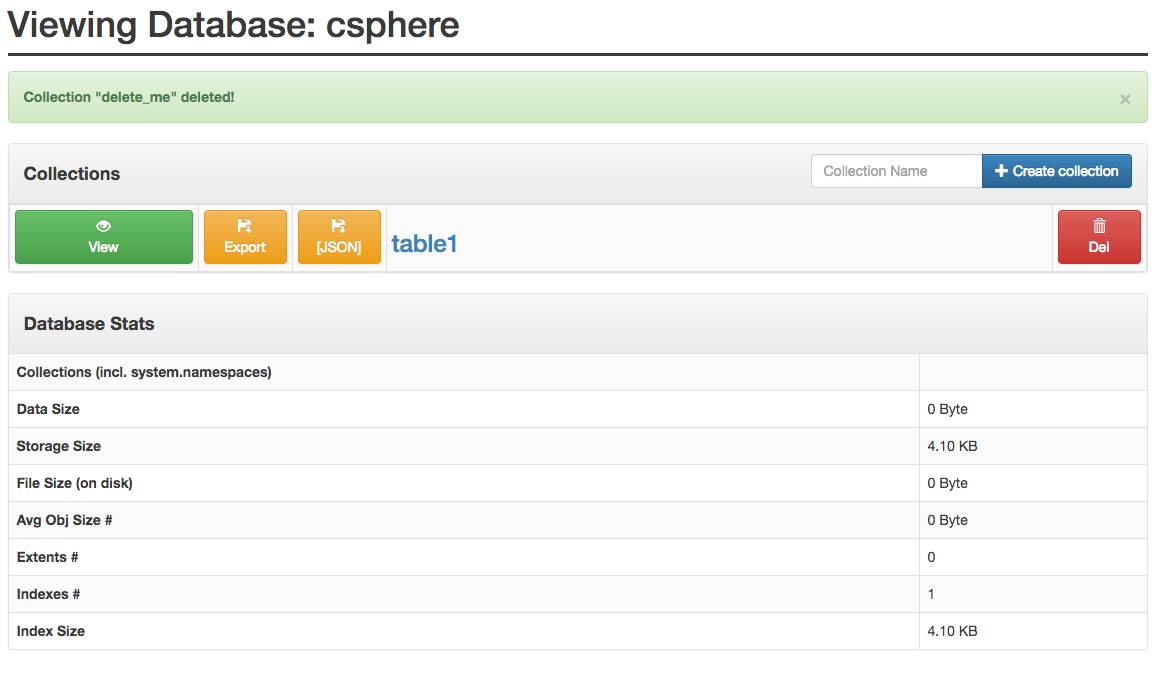Click the Avg Obj Size # label
The width and height of the screenshot is (1162, 692).
point(65,520)
